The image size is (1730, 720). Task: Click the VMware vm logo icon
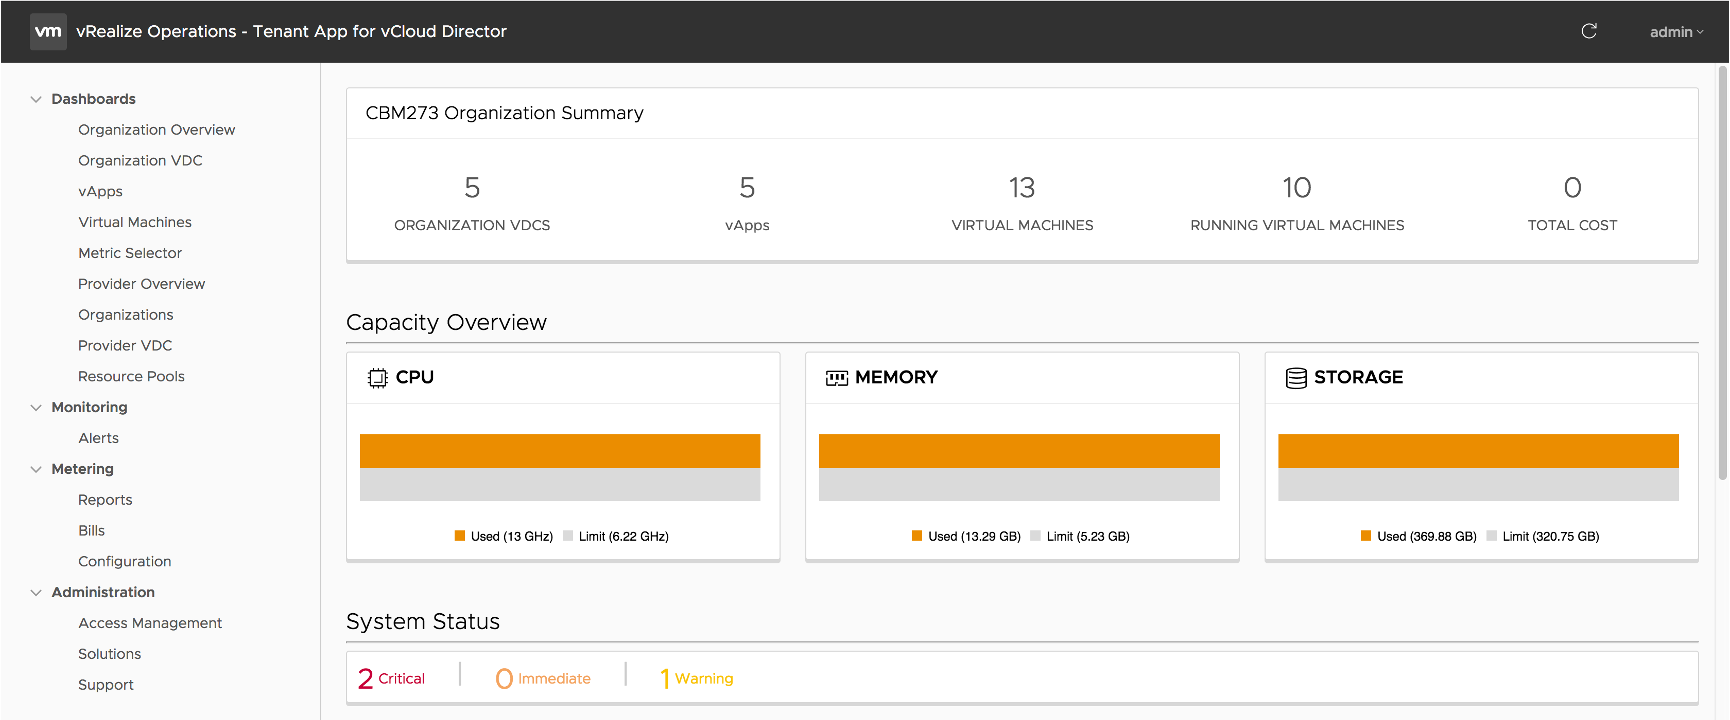48,31
